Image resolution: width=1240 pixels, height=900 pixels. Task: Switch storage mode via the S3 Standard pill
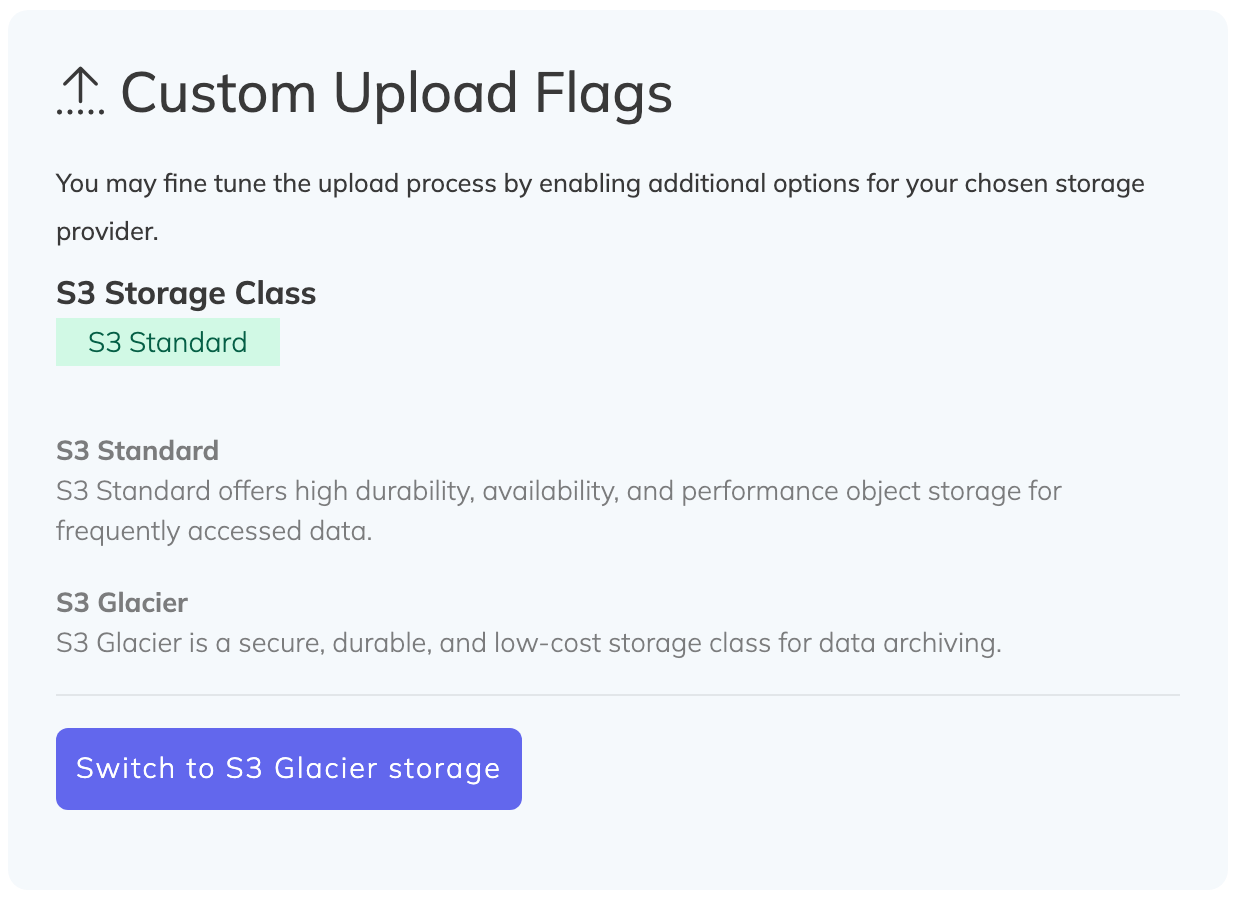click(x=168, y=341)
